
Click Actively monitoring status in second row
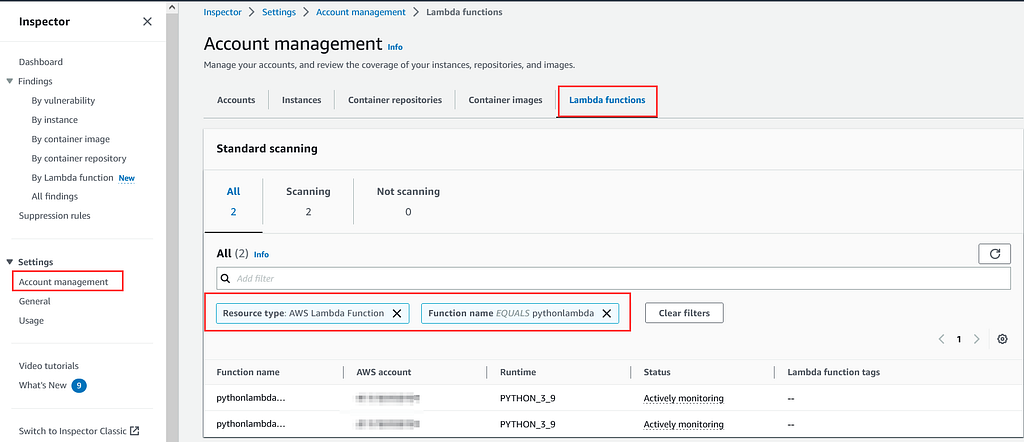click(684, 424)
